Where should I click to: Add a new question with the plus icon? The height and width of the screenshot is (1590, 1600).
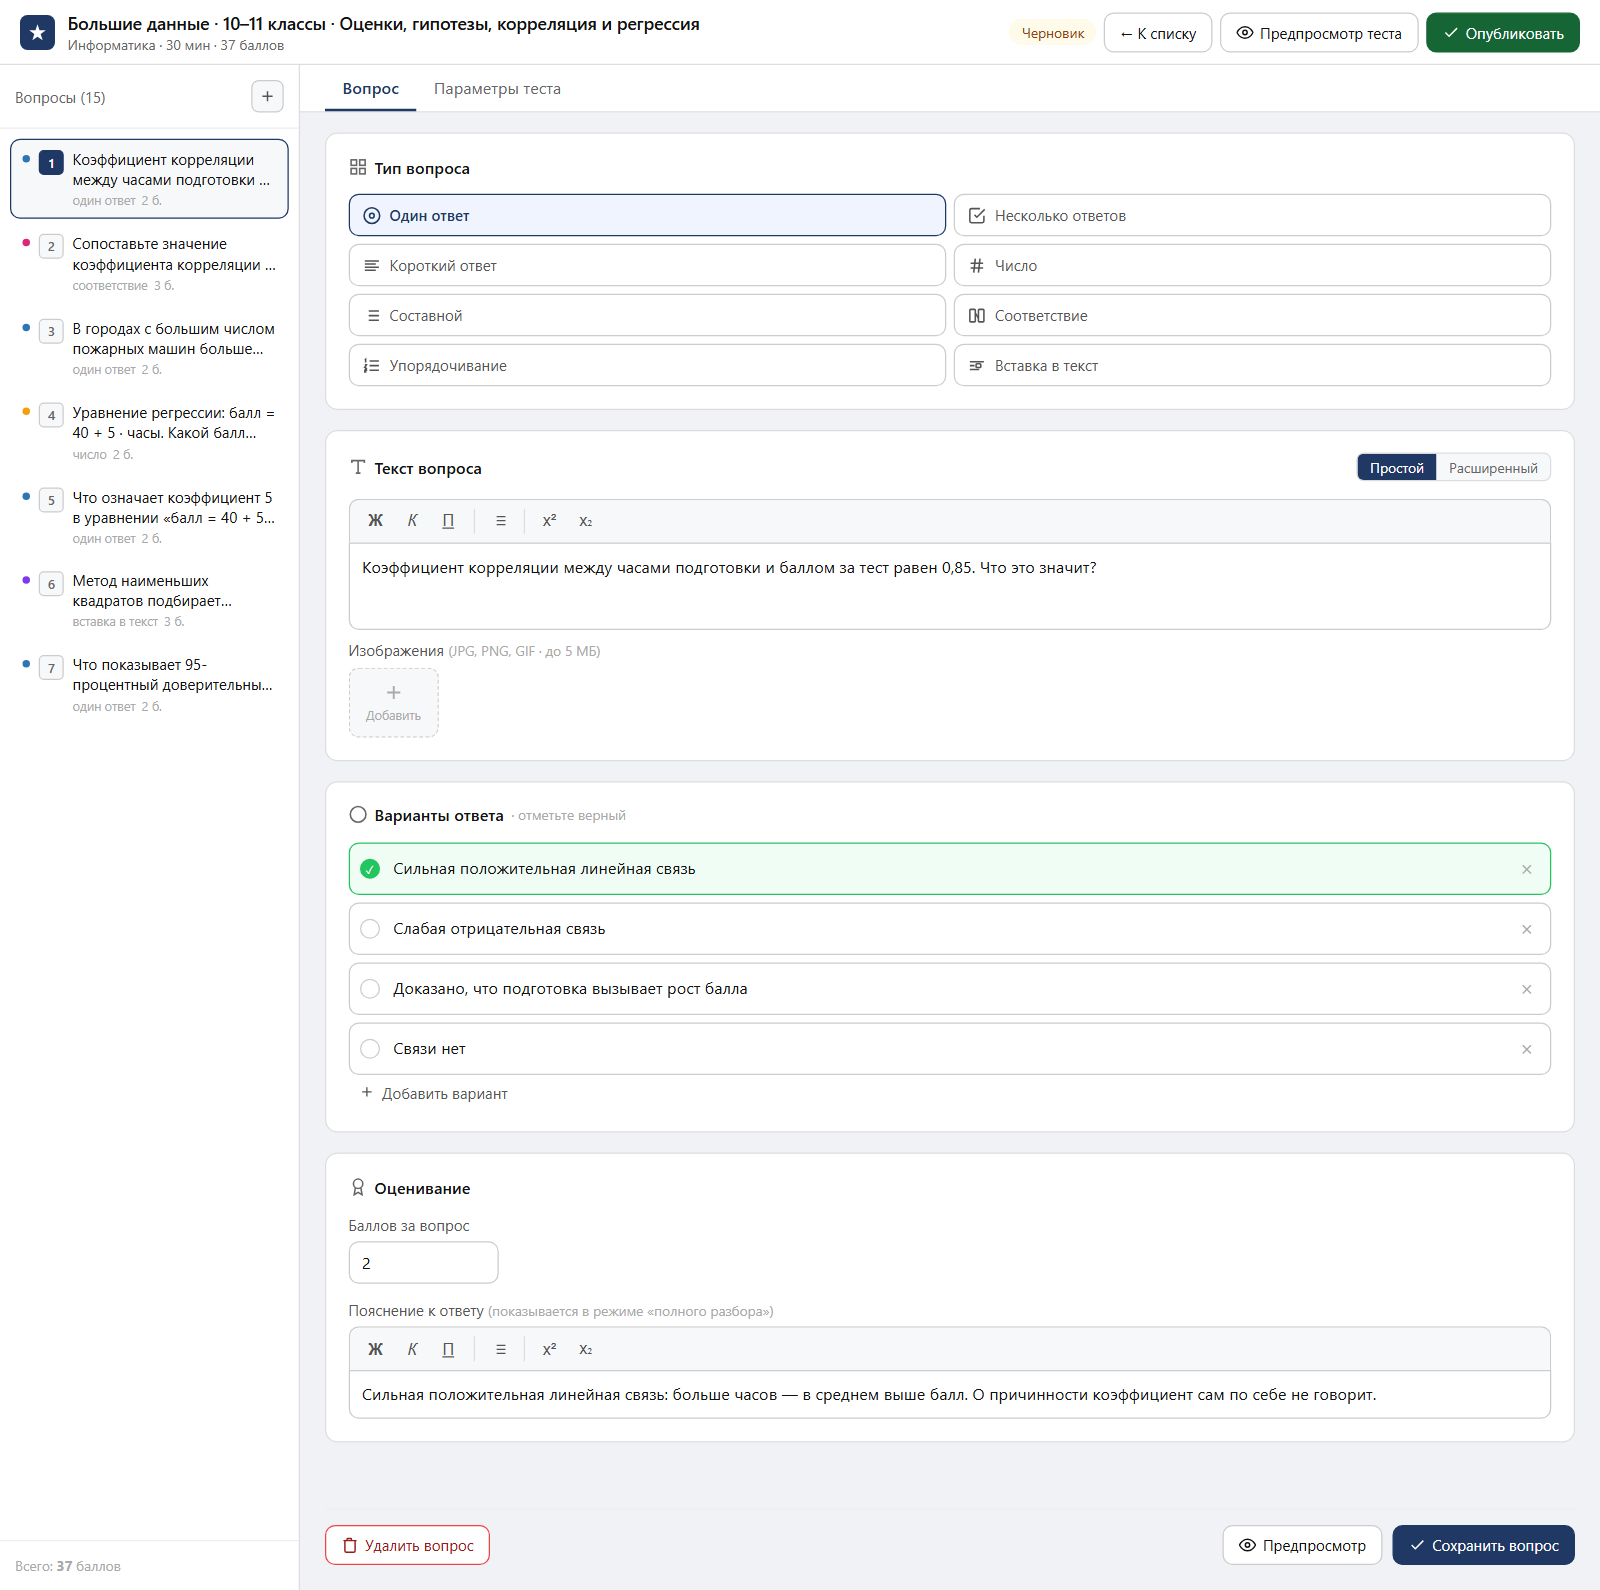point(267,97)
